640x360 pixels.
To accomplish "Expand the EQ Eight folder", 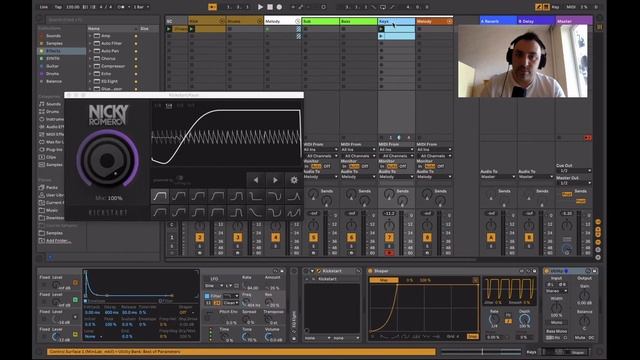I will tap(90, 81).
